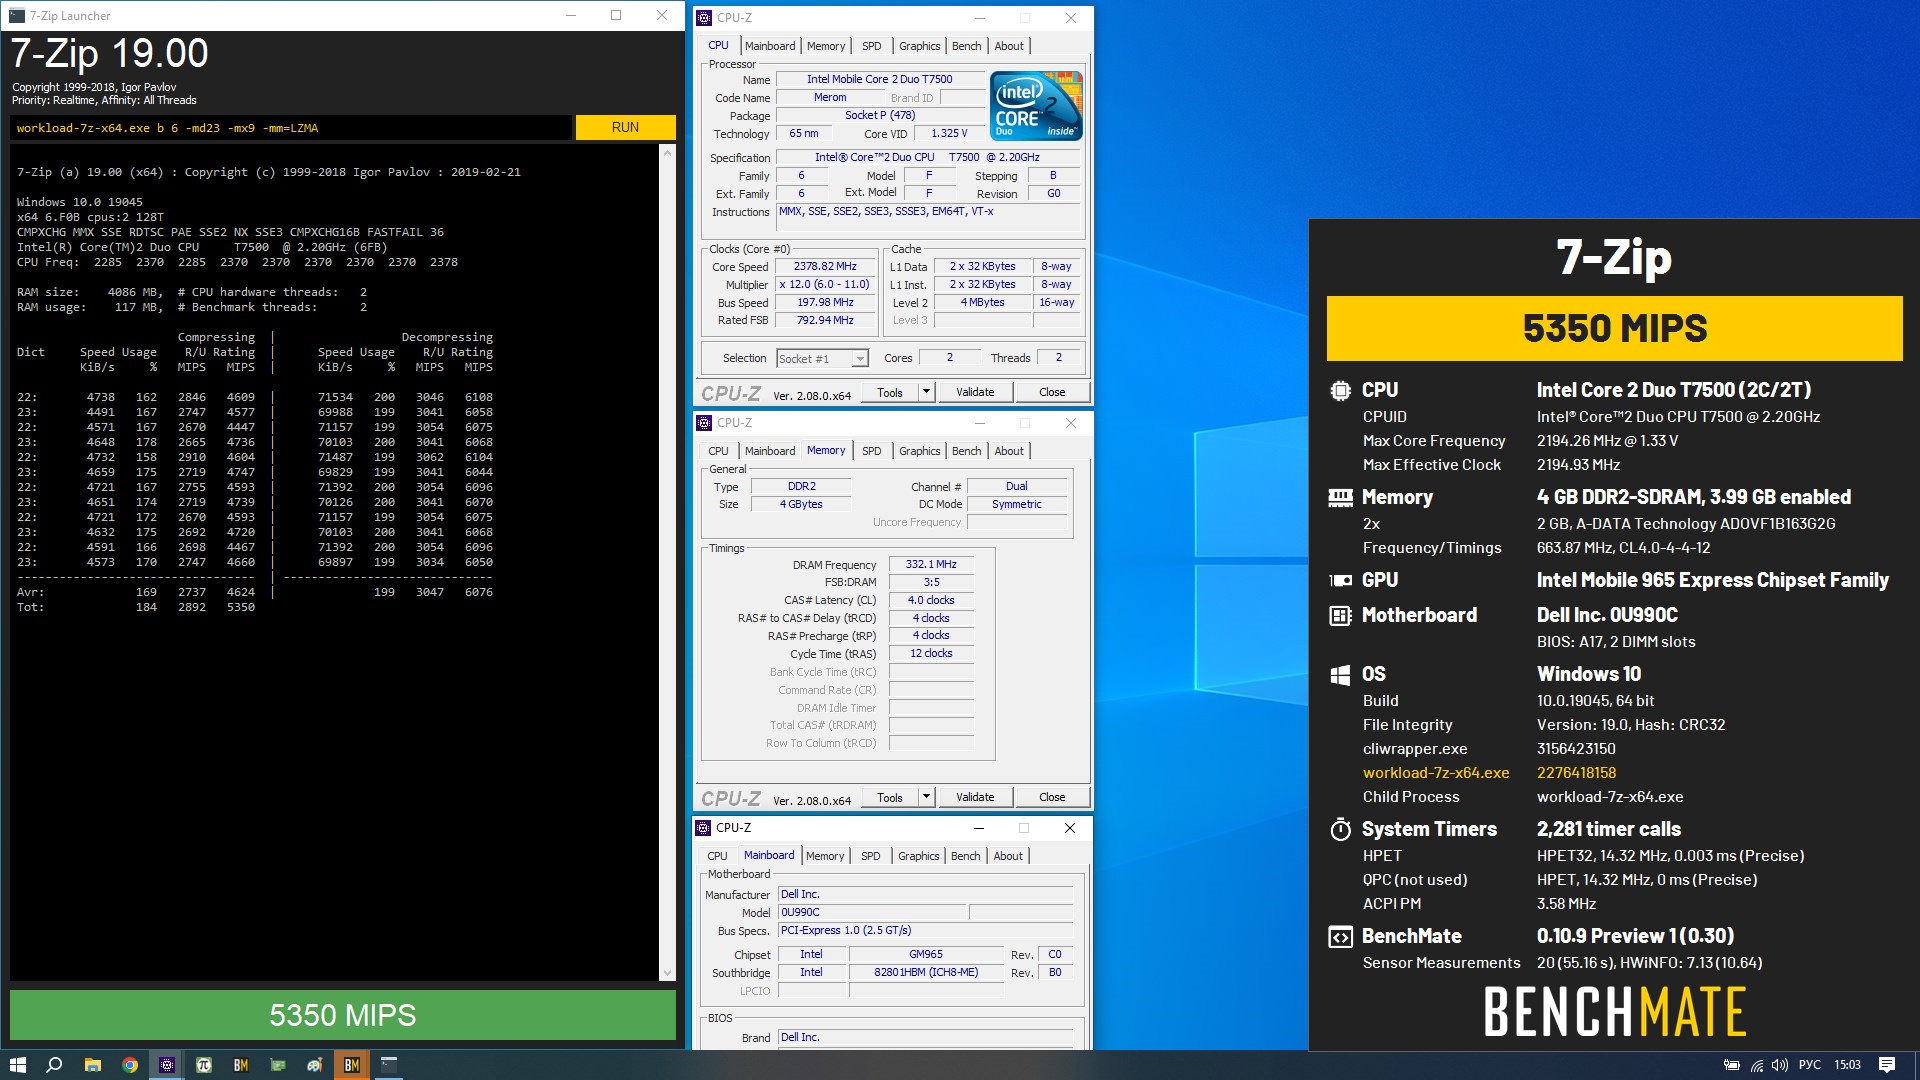Image resolution: width=1920 pixels, height=1080 pixels.
Task: Click the Memory module icon in BenchMate panel
Action: [1340, 497]
